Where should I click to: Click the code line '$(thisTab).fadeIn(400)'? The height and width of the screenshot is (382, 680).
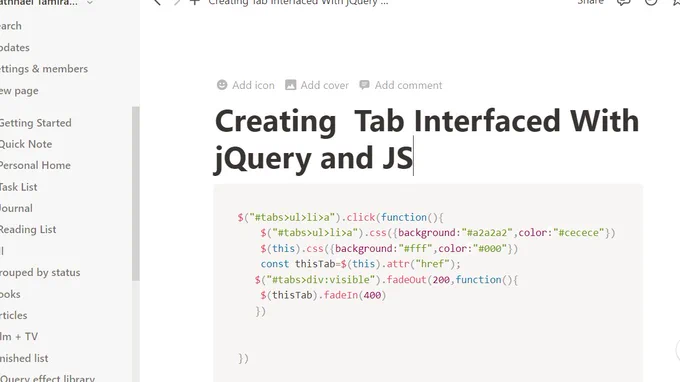[x=323, y=295]
